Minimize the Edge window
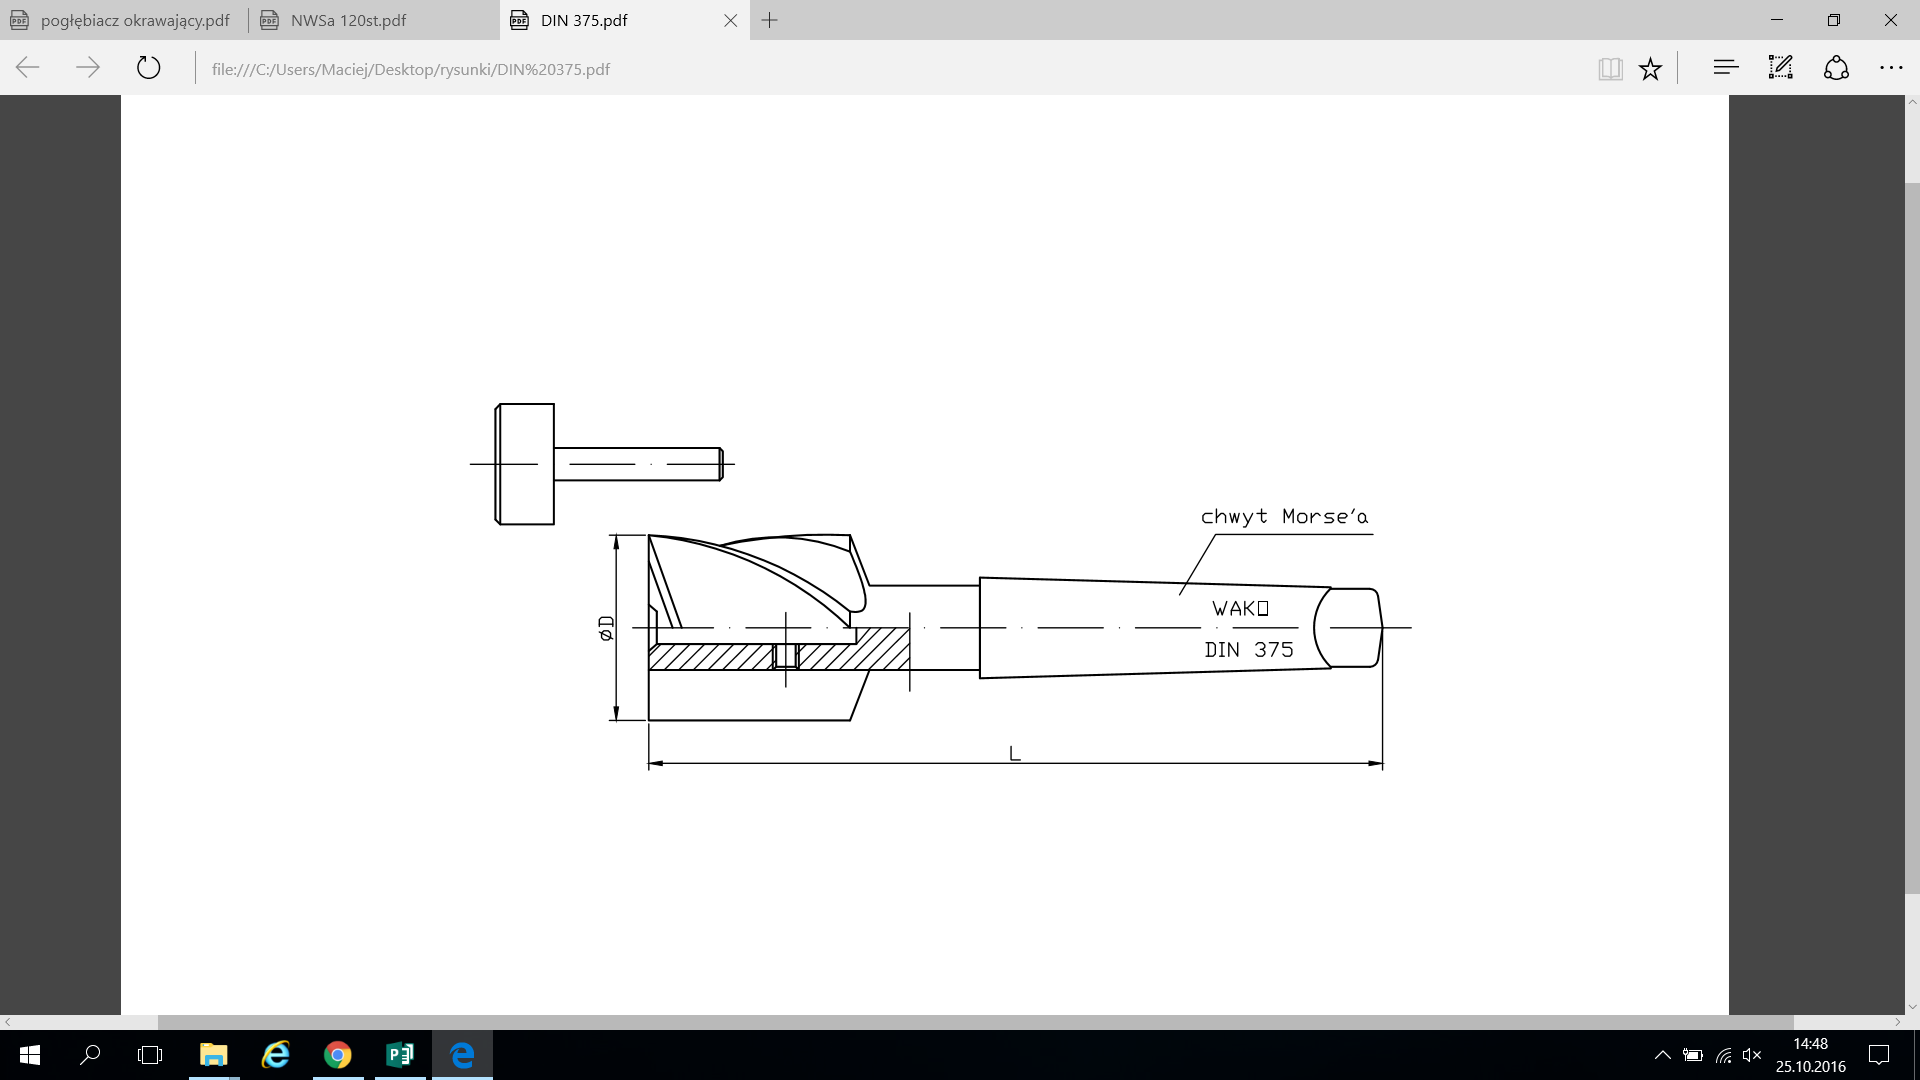The width and height of the screenshot is (1920, 1080). pos(1777,20)
